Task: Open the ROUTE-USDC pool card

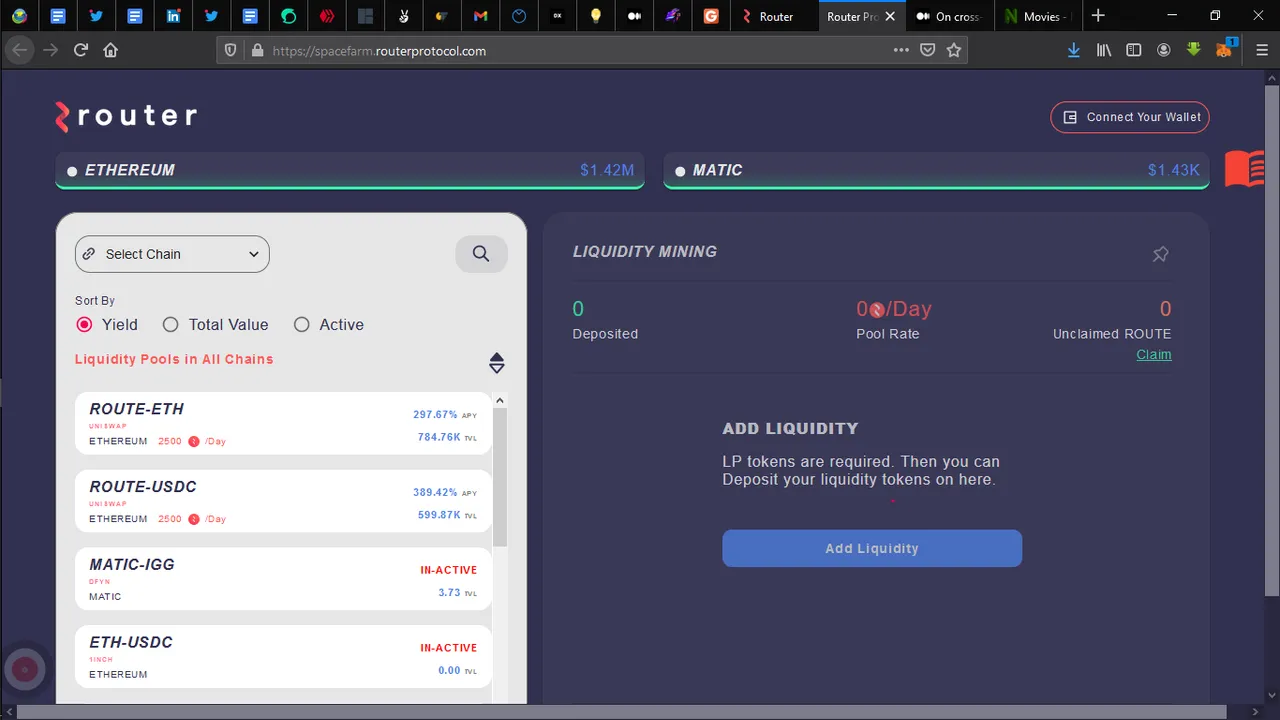Action: (x=283, y=501)
